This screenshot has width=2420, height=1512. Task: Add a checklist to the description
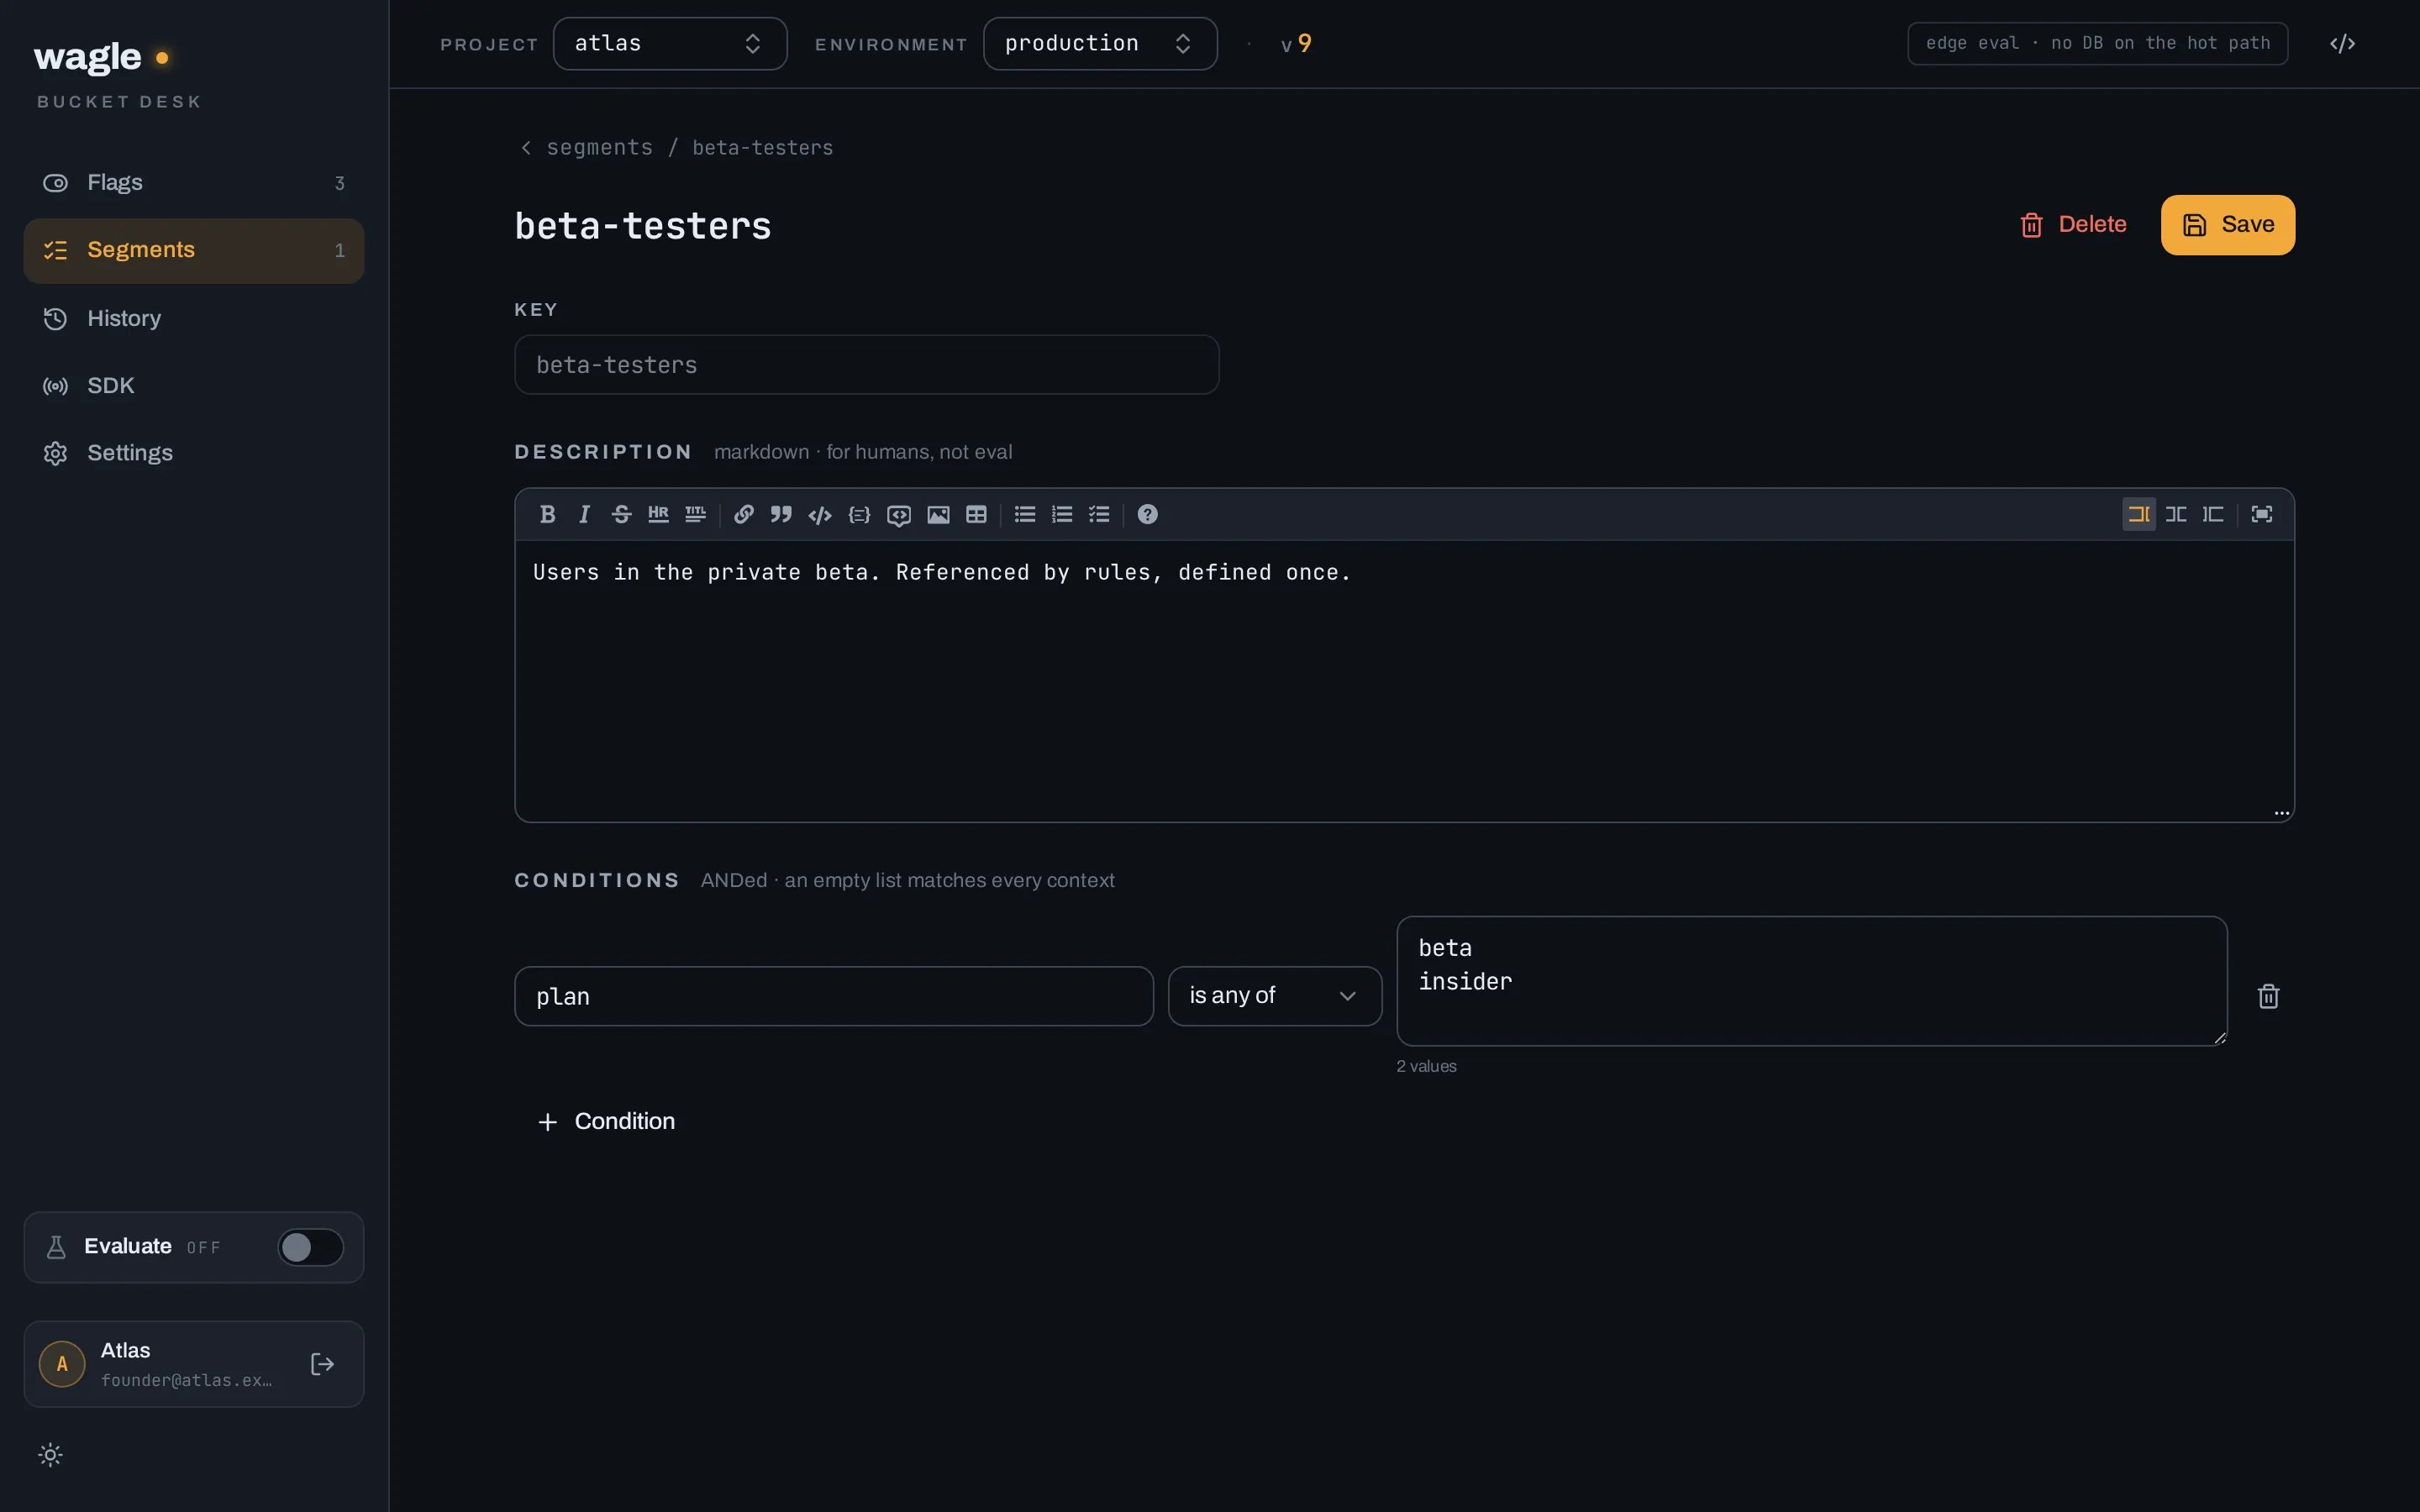pos(1099,514)
